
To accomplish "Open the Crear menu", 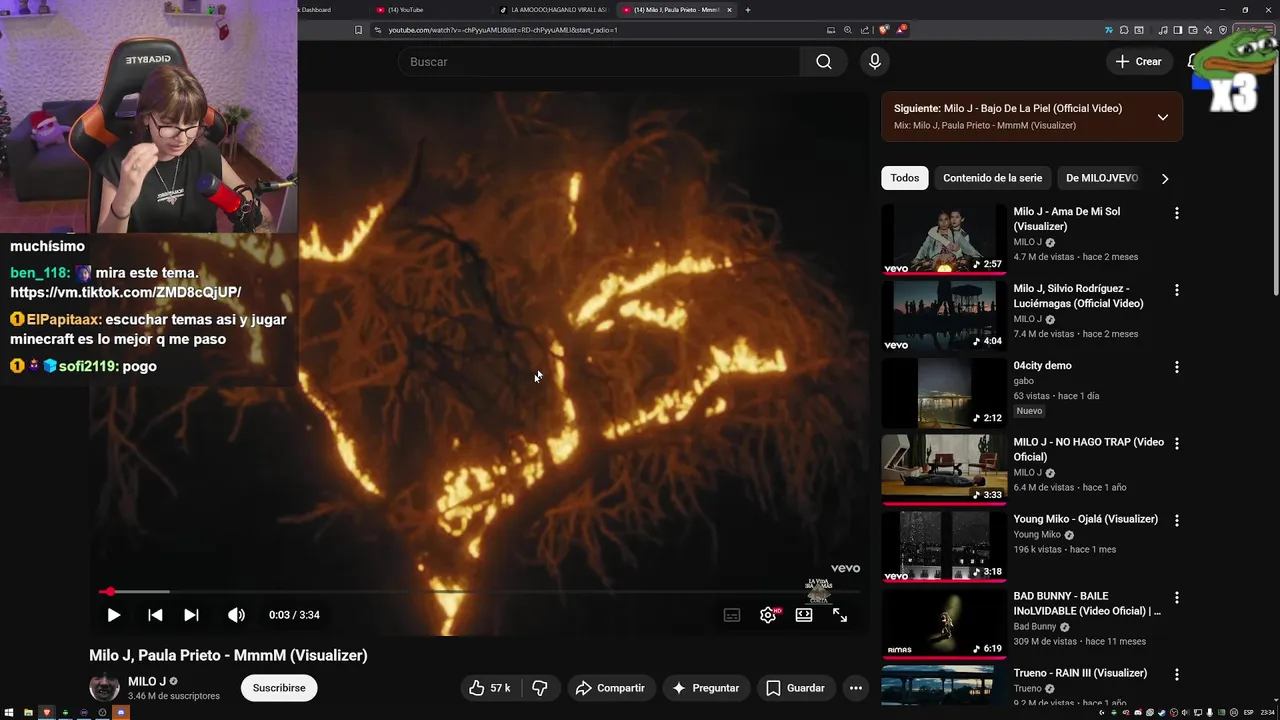I will 1138,62.
